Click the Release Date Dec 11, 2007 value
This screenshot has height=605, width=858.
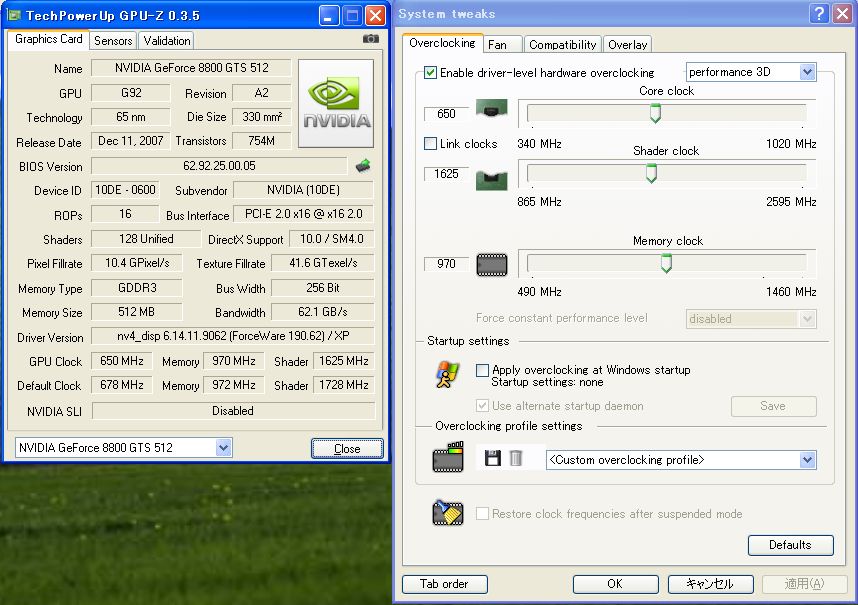(131, 141)
